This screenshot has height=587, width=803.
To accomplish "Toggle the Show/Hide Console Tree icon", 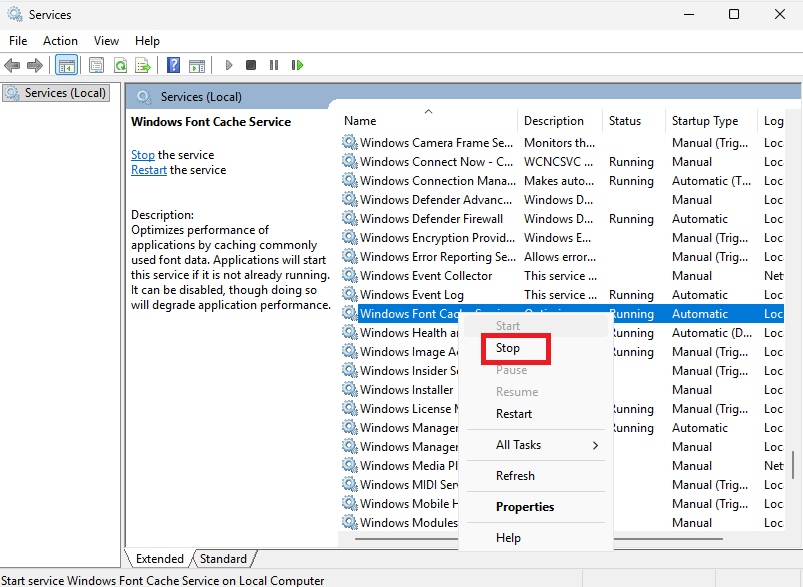I will pyautogui.click(x=66, y=65).
